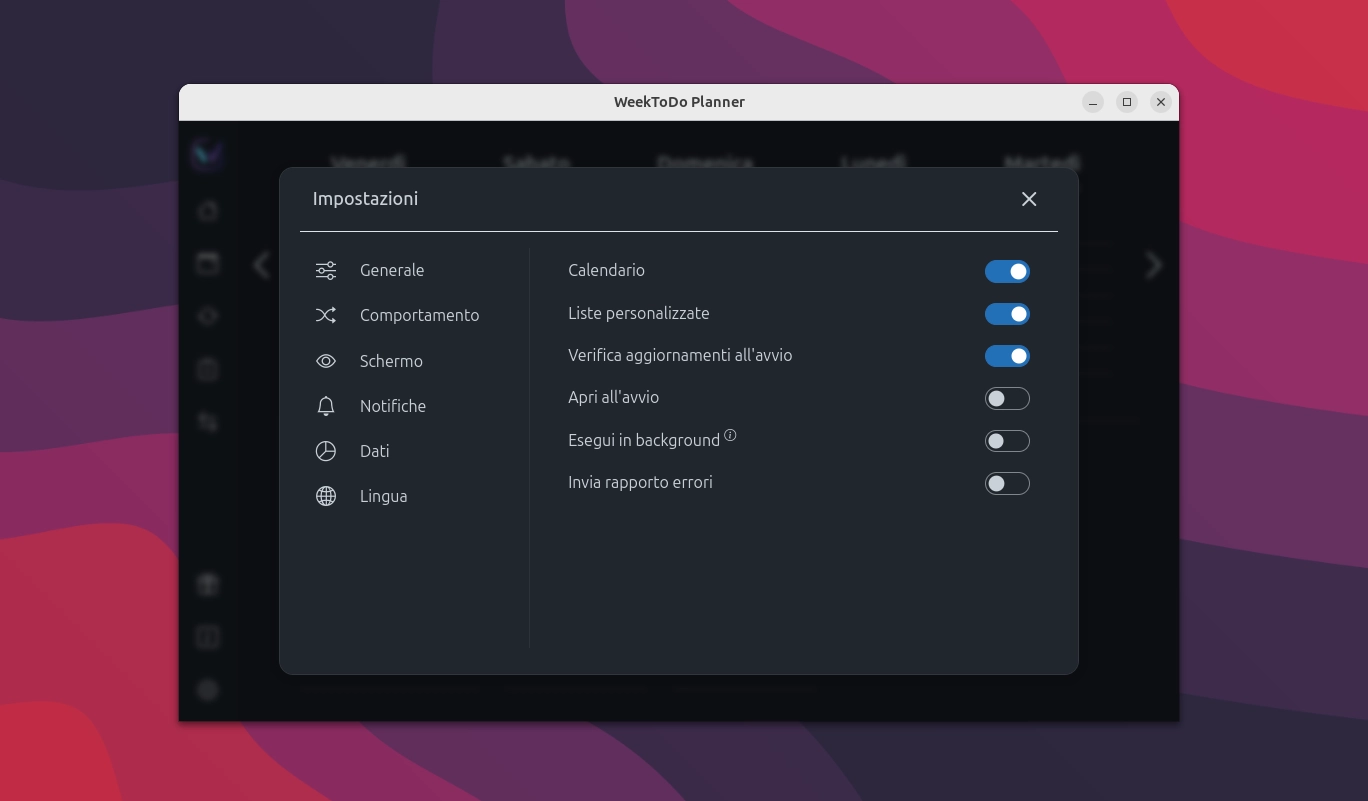Viewport: 1368px width, 801px height.
Task: Close the Impostazioni dialog with X
Action: [x=1029, y=199]
